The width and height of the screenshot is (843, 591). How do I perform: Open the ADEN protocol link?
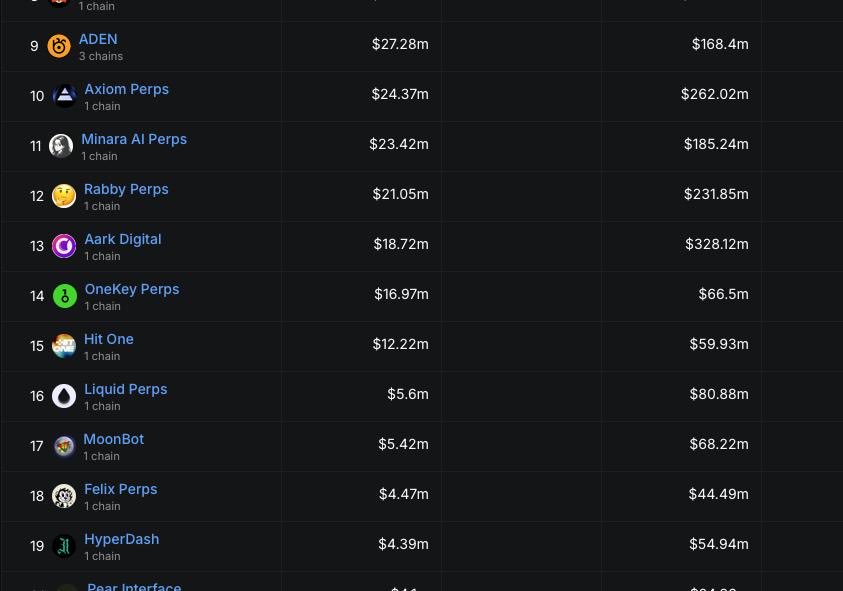click(98, 39)
